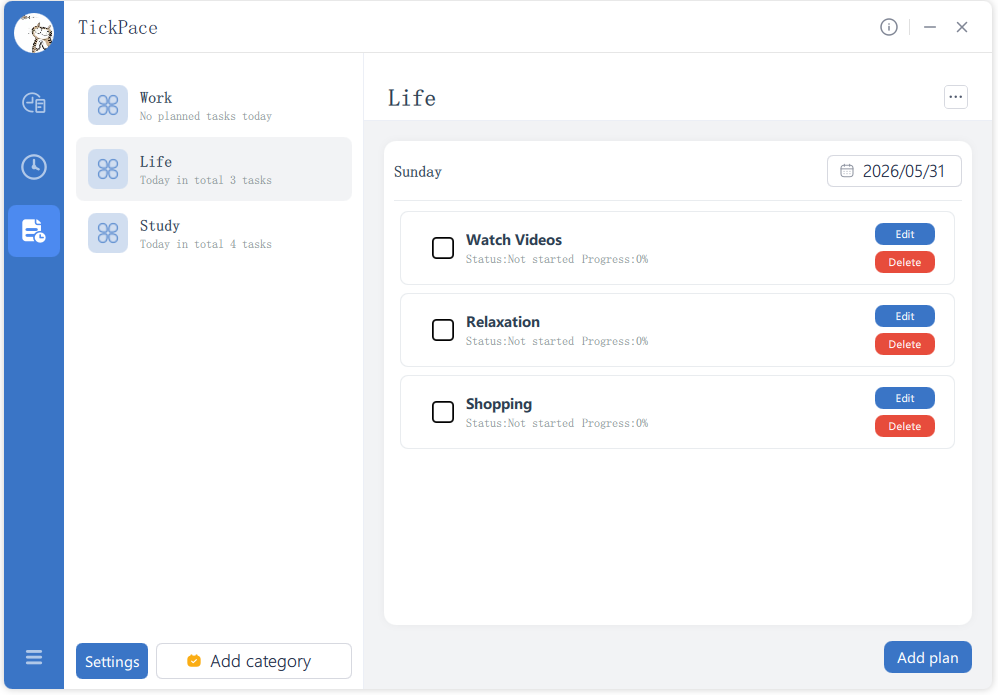
Task: Check the Watch Videos task checkbox
Action: (443, 248)
